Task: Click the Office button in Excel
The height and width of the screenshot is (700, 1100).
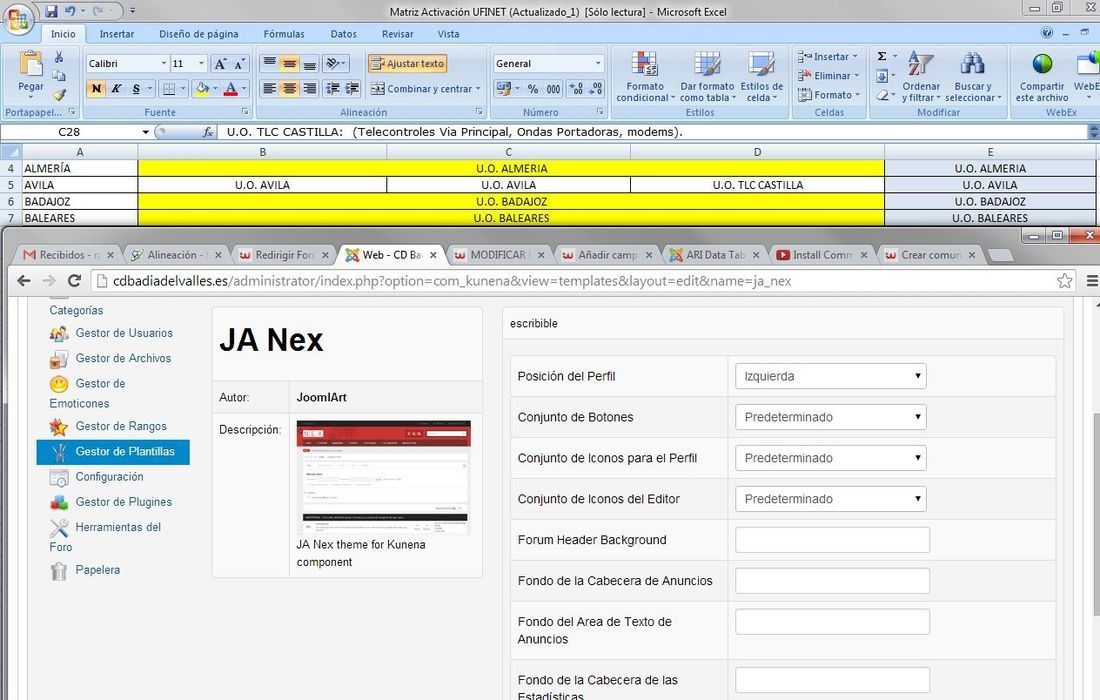Action: point(18,18)
